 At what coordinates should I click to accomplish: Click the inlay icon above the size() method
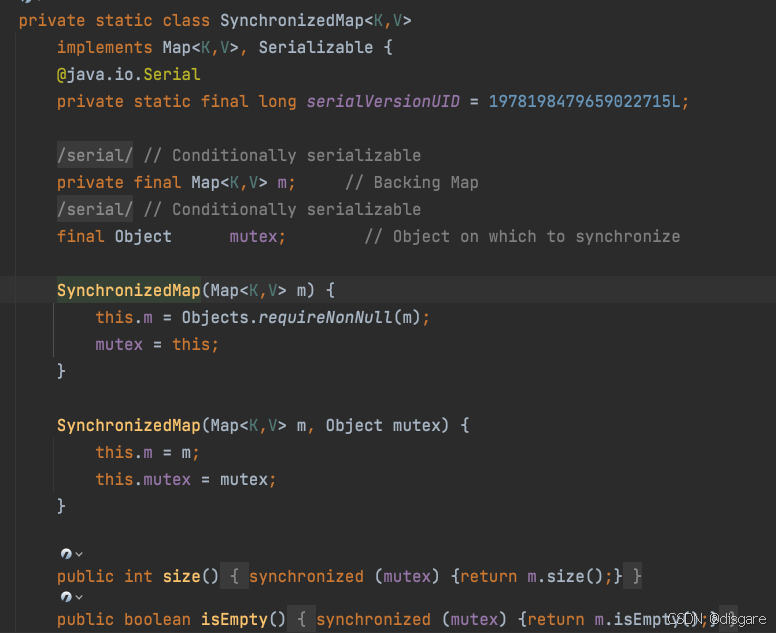pyautogui.click(x=65, y=553)
